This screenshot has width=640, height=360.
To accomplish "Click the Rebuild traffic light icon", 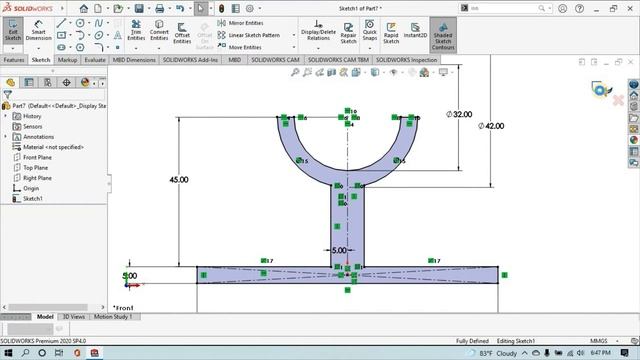I will (x=221, y=9).
